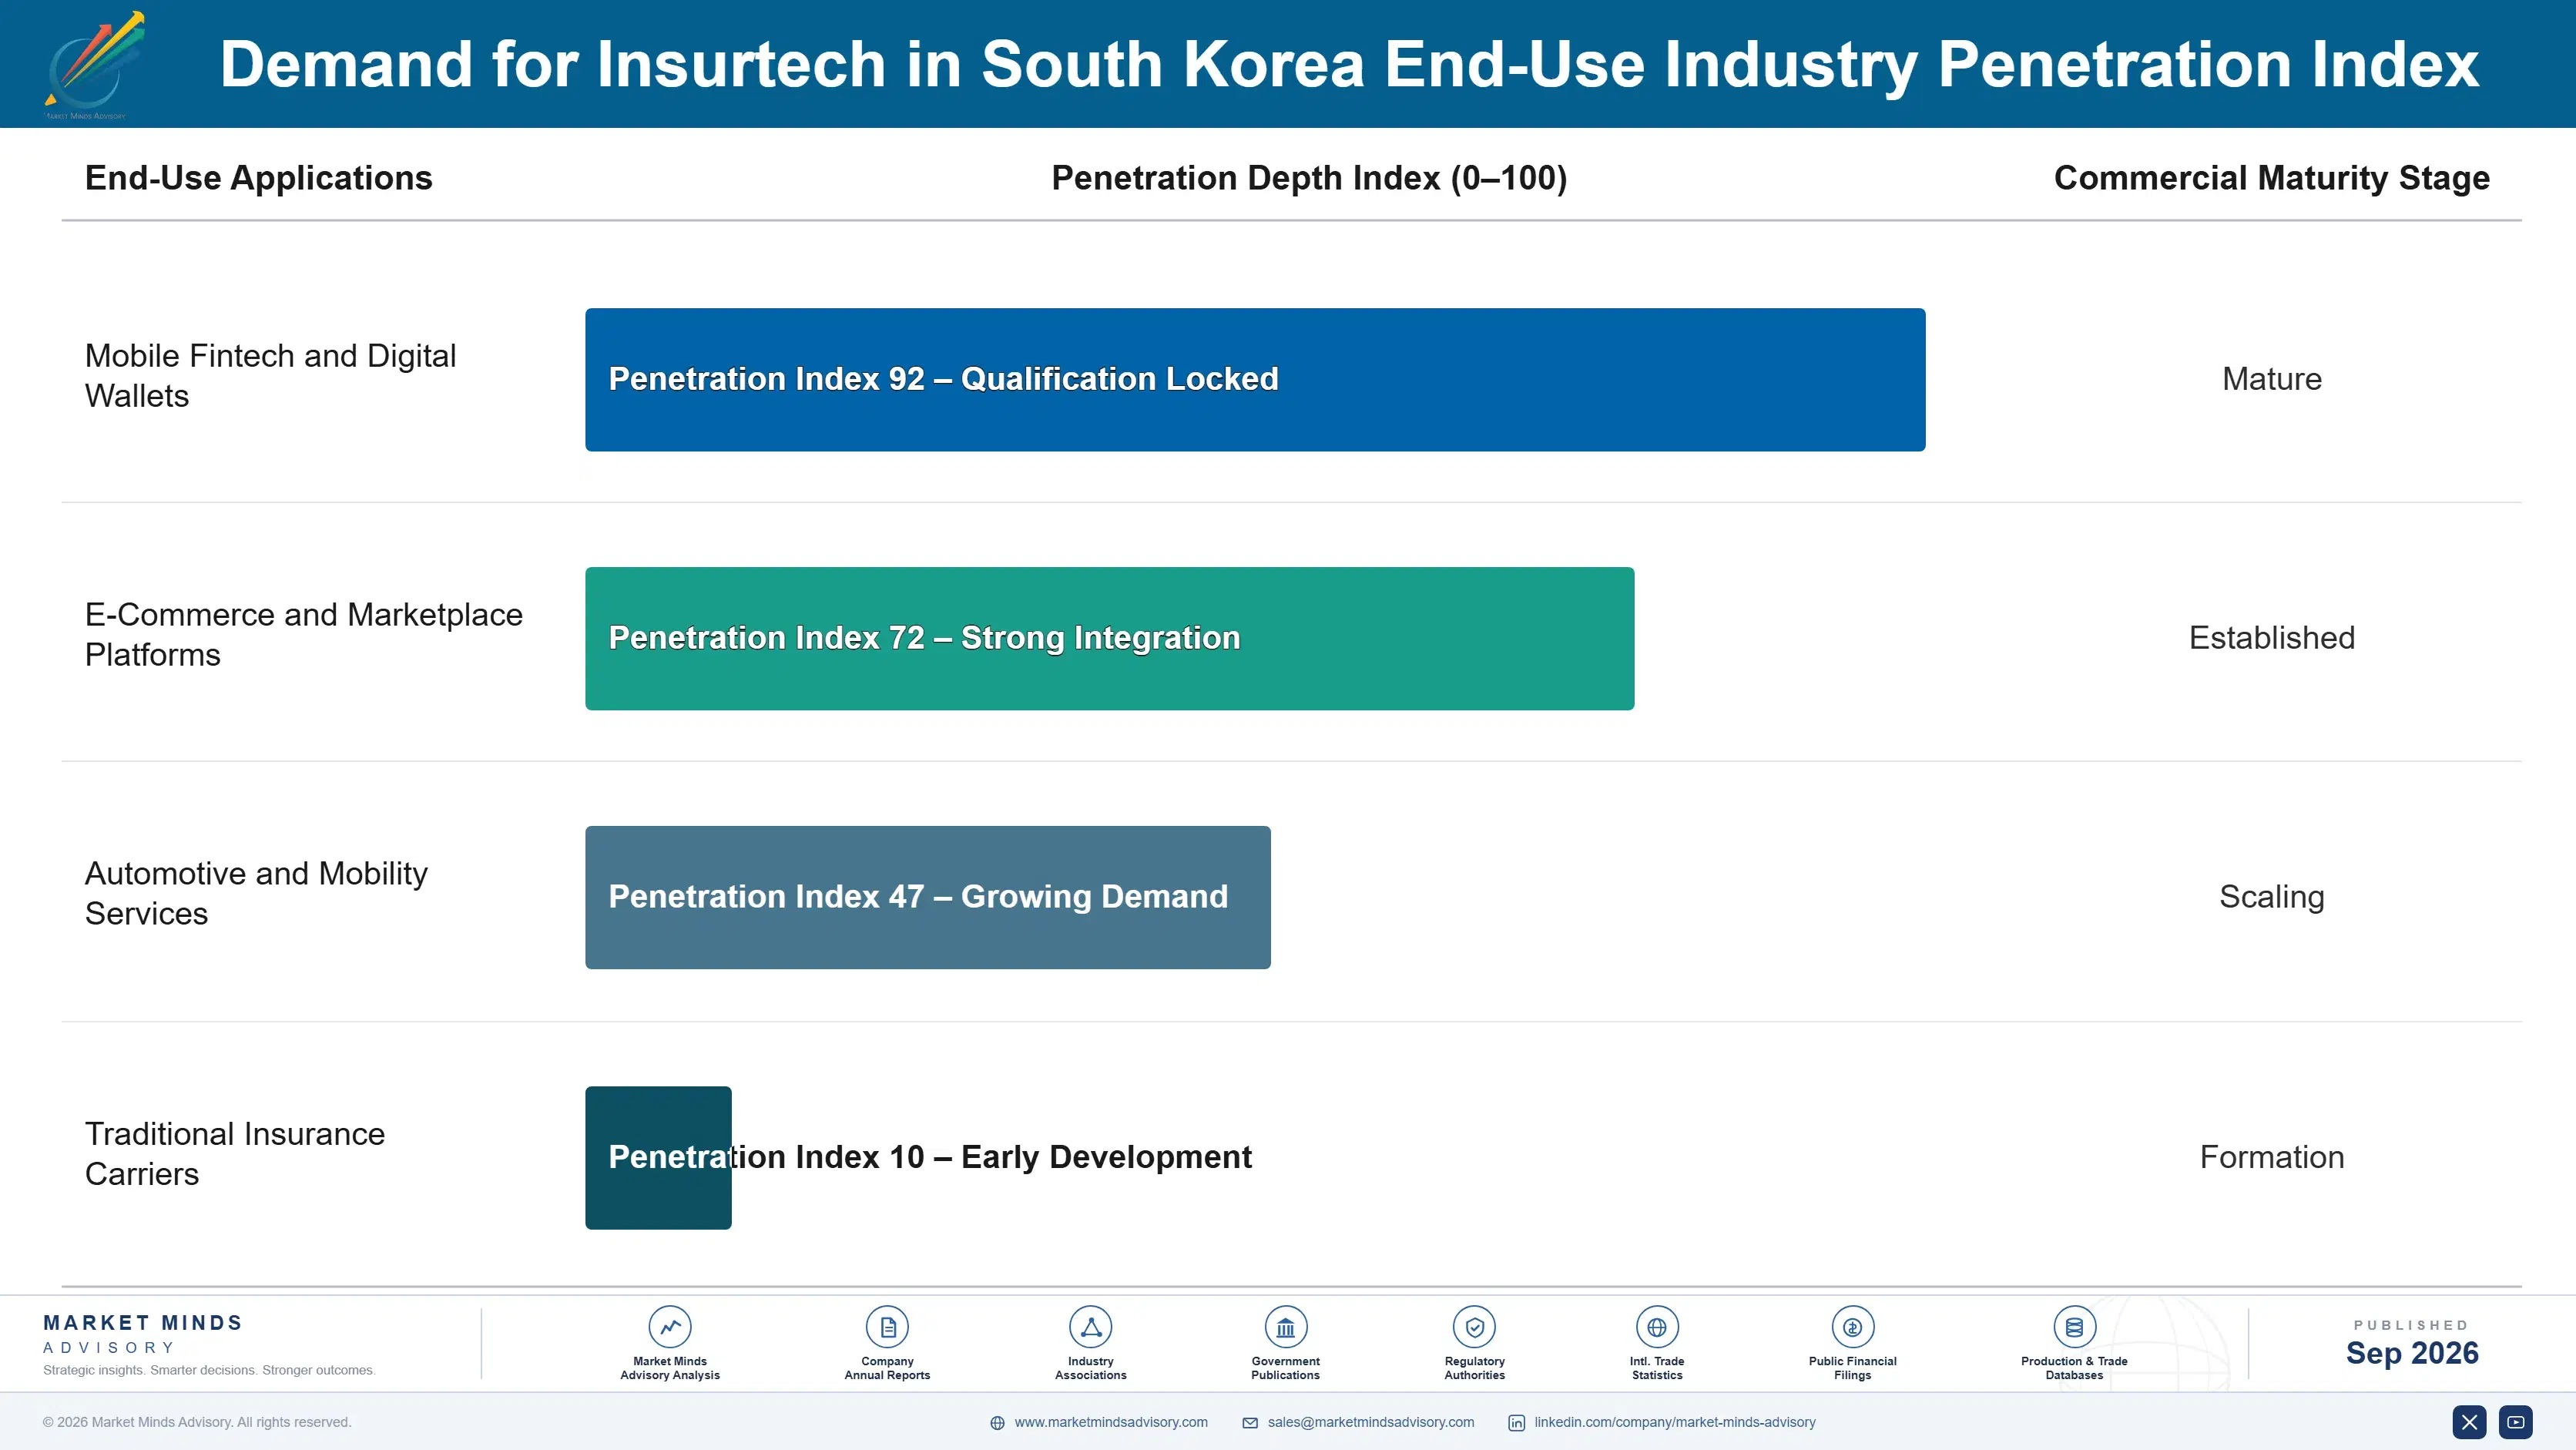
Task: Click the 'End-Use Applications' column header
Action: [258, 178]
